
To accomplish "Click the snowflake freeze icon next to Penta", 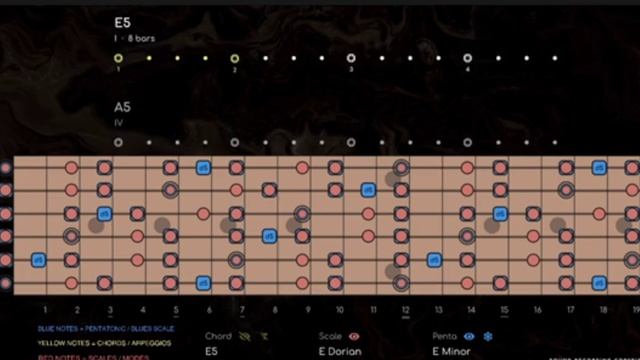I will tap(488, 337).
